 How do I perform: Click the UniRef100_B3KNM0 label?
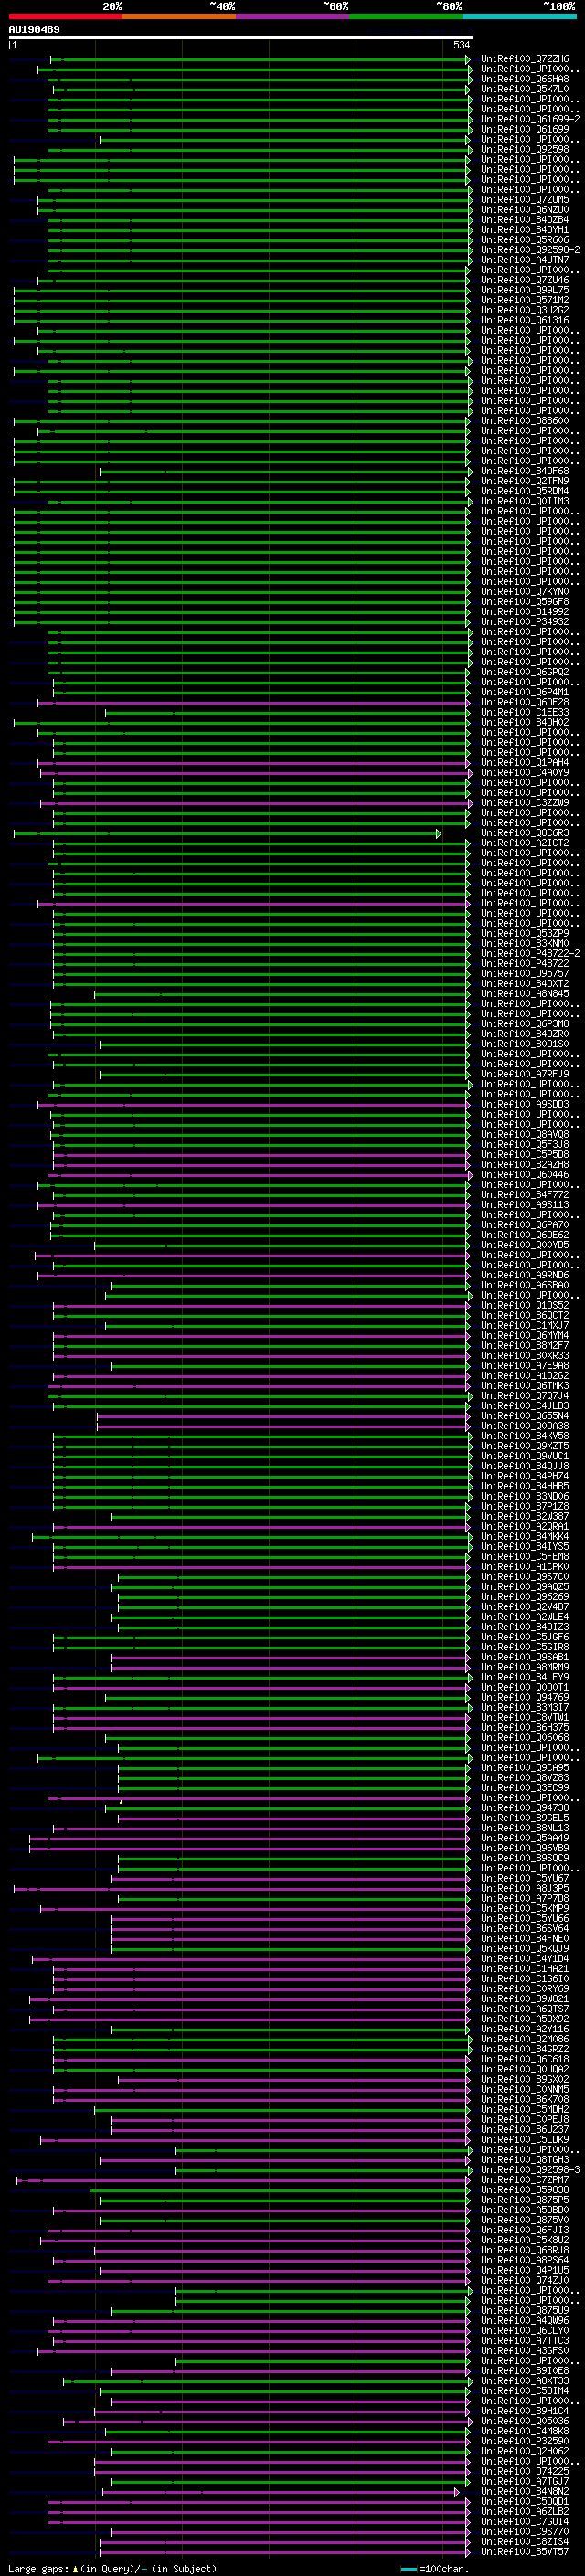pos(524,944)
